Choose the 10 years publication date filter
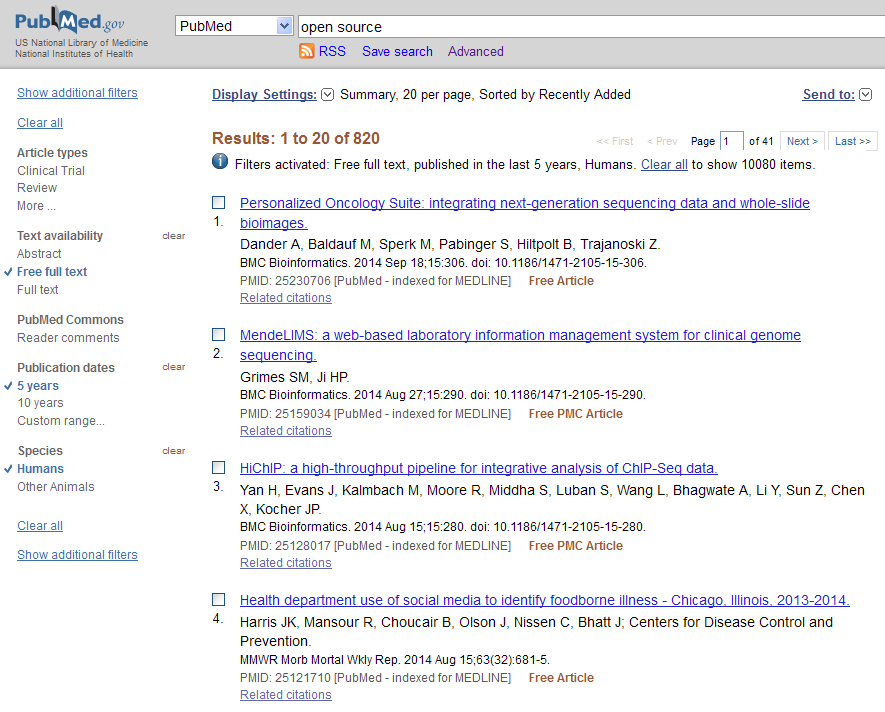 [40, 403]
